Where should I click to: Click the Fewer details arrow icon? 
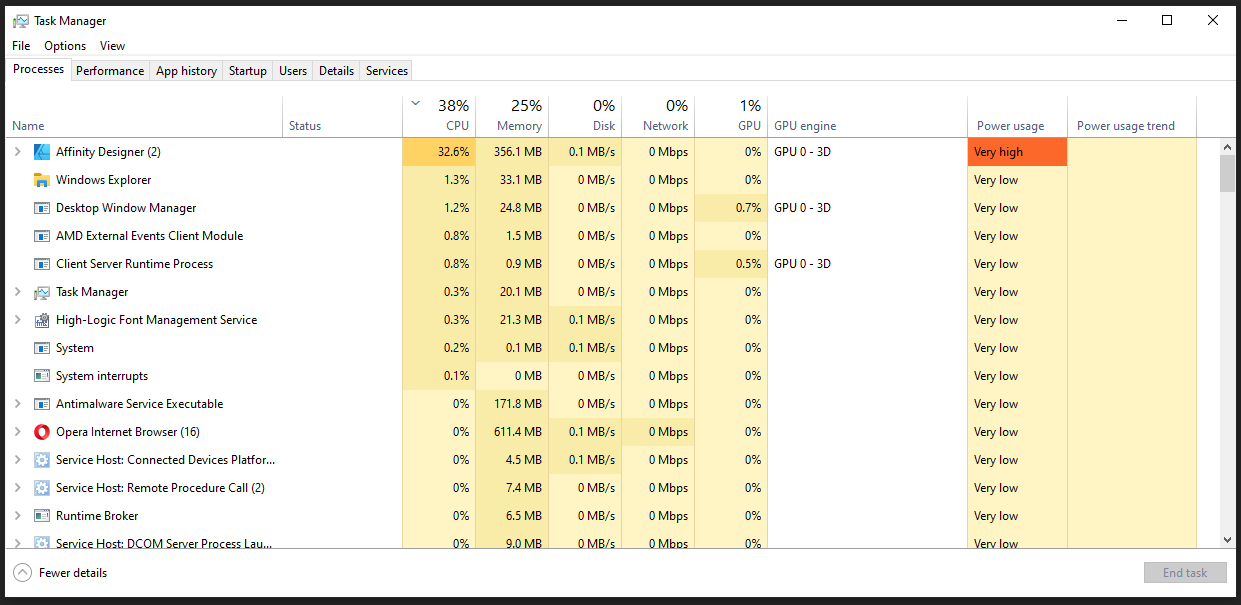22,573
